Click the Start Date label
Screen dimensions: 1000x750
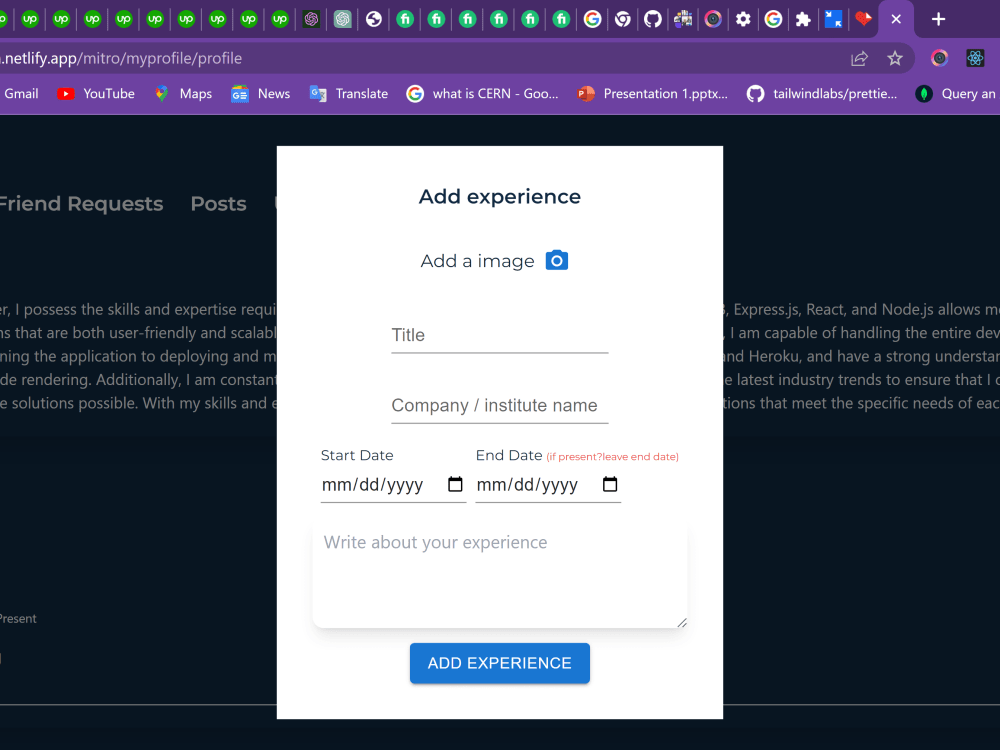pyautogui.click(x=357, y=455)
